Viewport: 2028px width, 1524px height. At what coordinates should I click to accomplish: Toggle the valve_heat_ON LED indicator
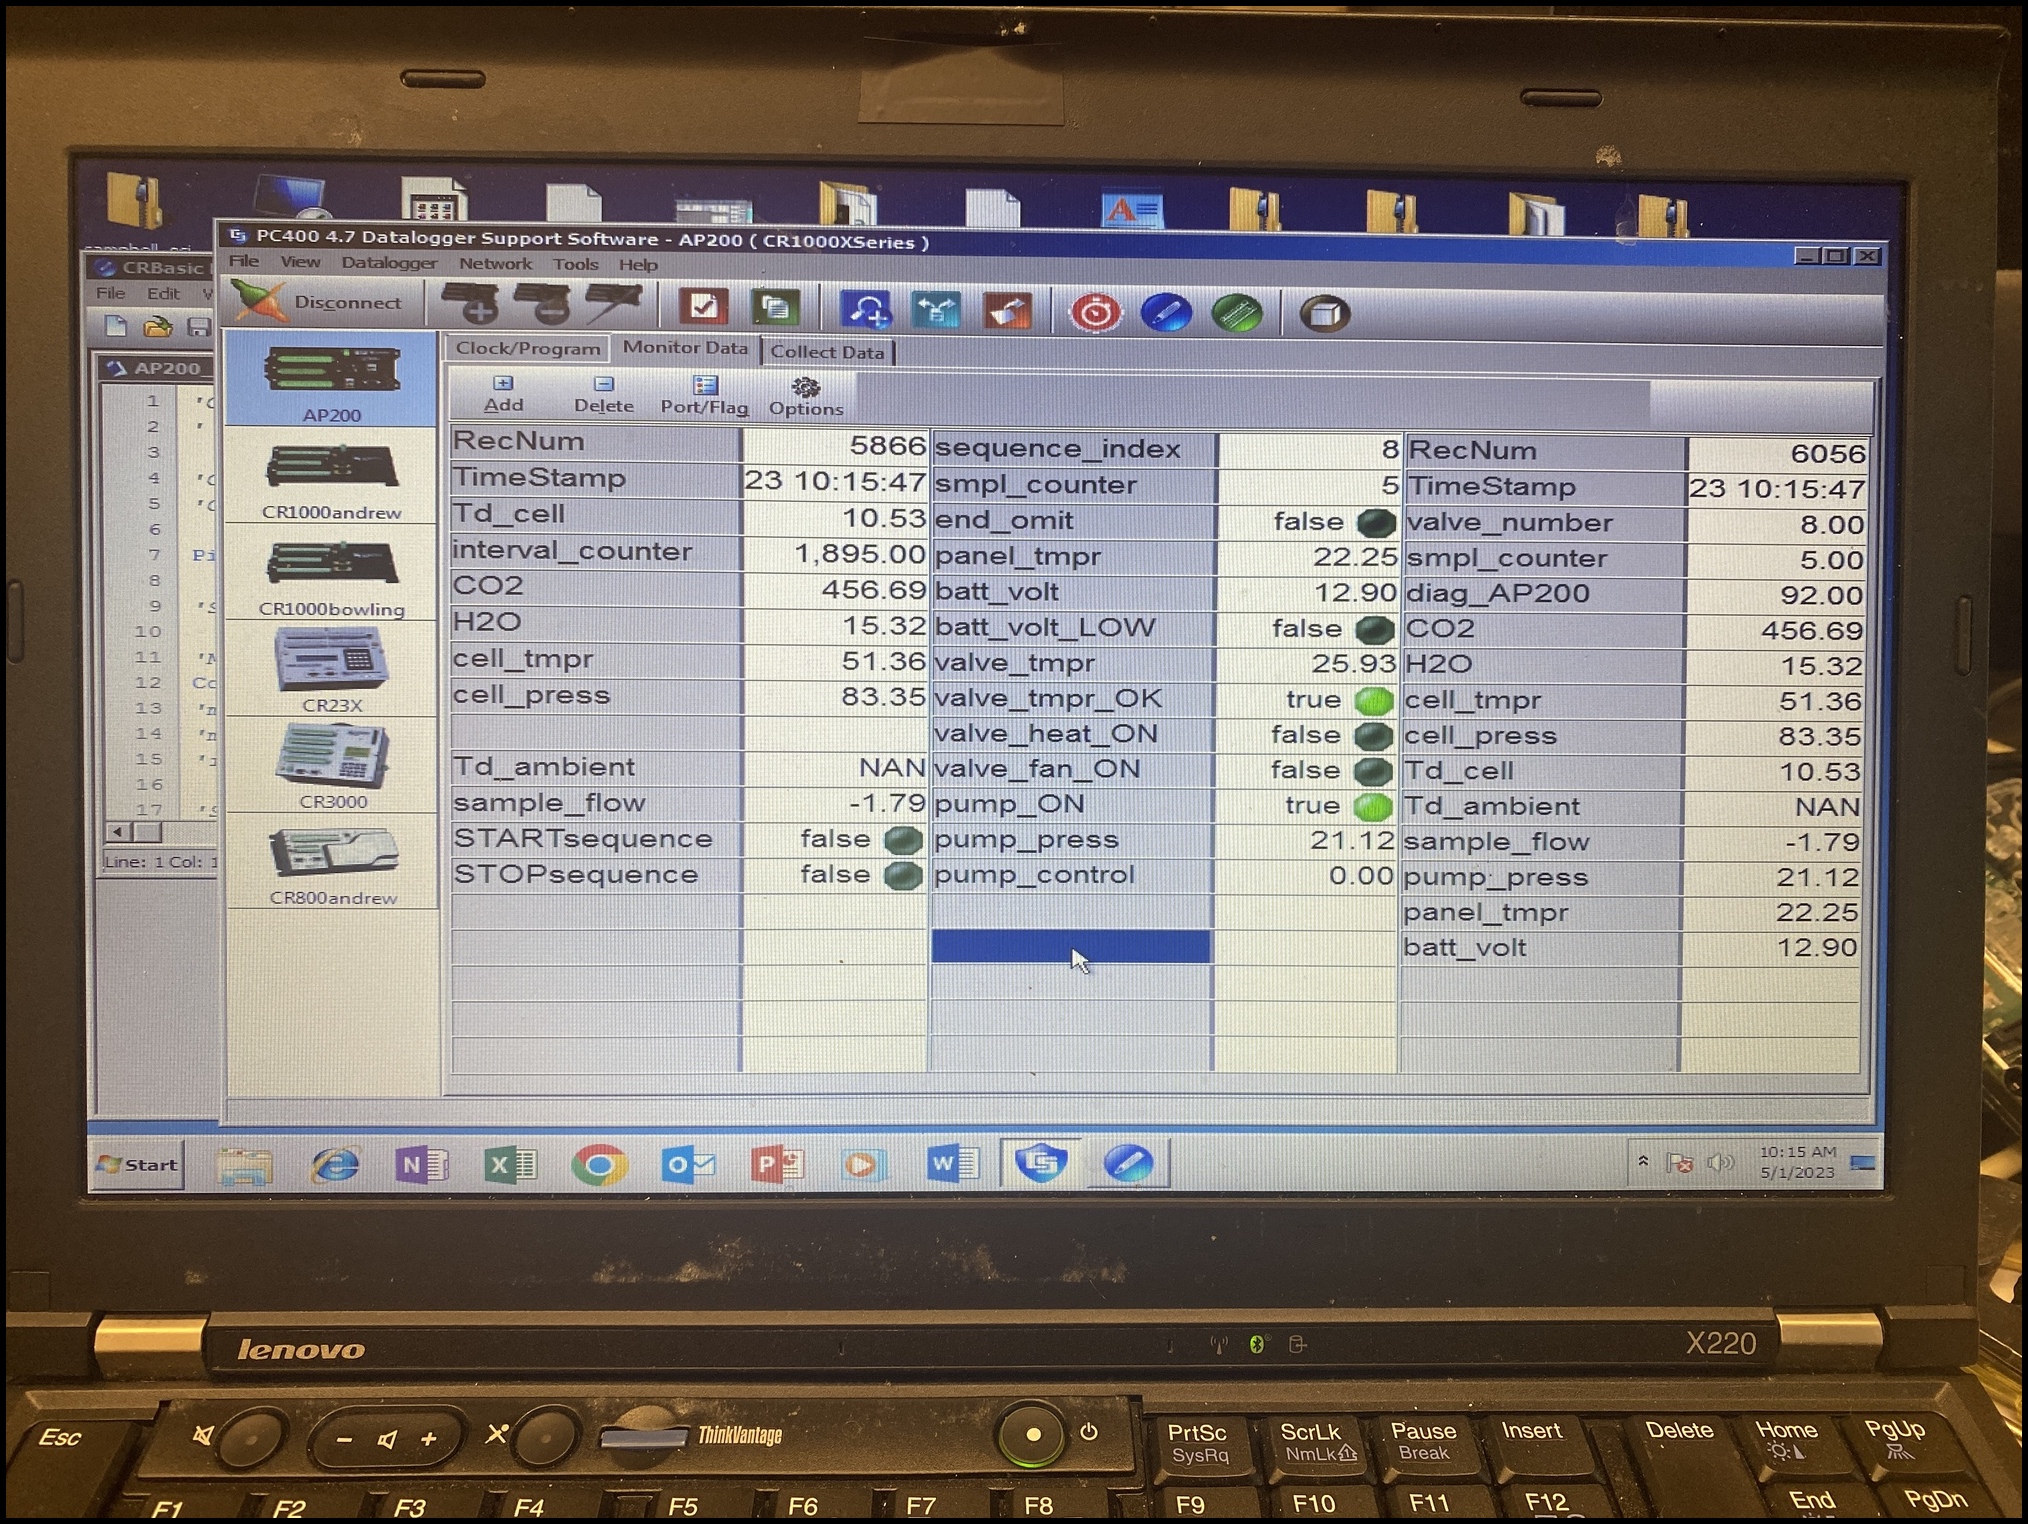(1373, 737)
